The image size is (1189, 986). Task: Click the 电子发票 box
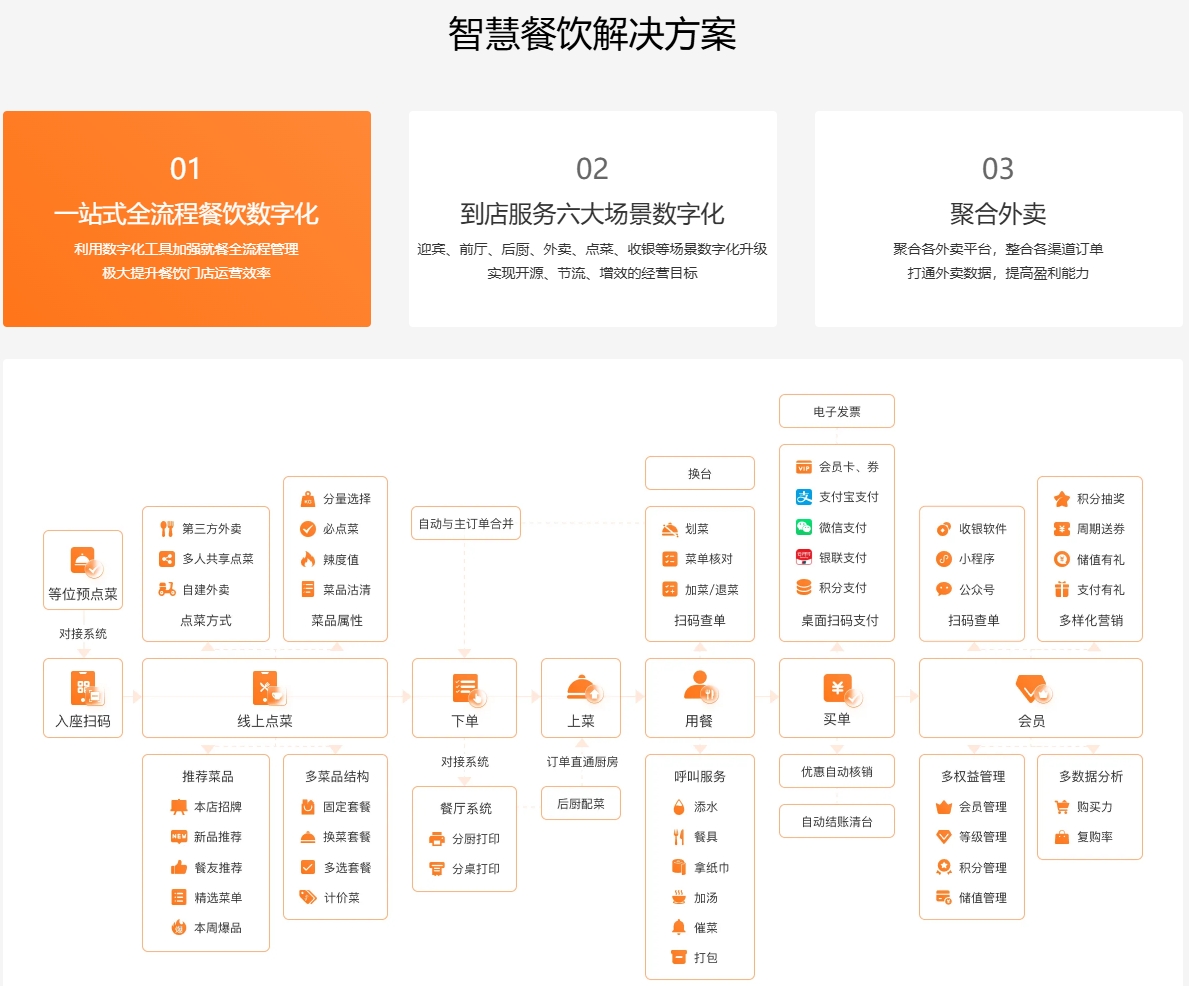pos(837,411)
